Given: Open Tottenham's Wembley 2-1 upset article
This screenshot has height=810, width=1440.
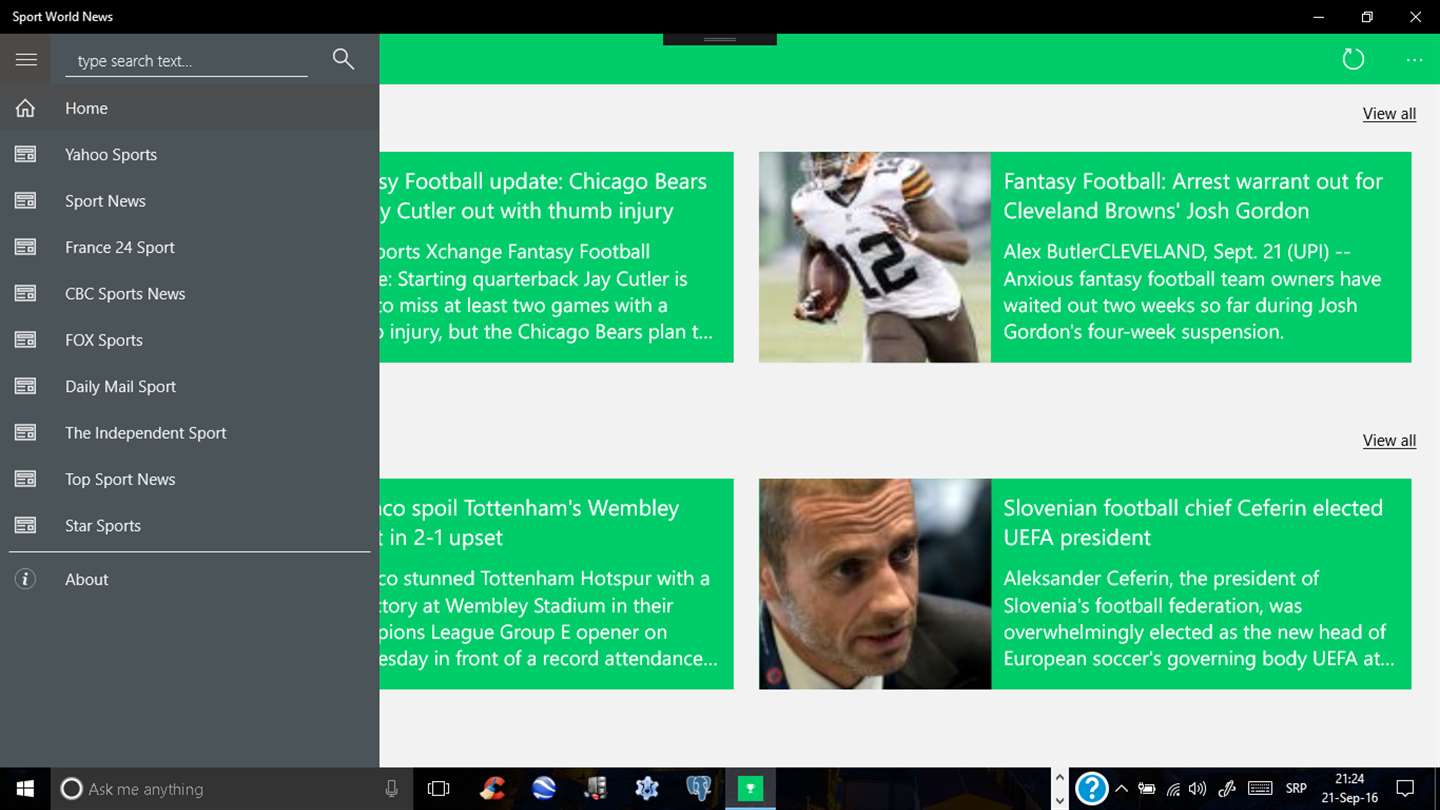Looking at the screenshot, I should point(557,584).
